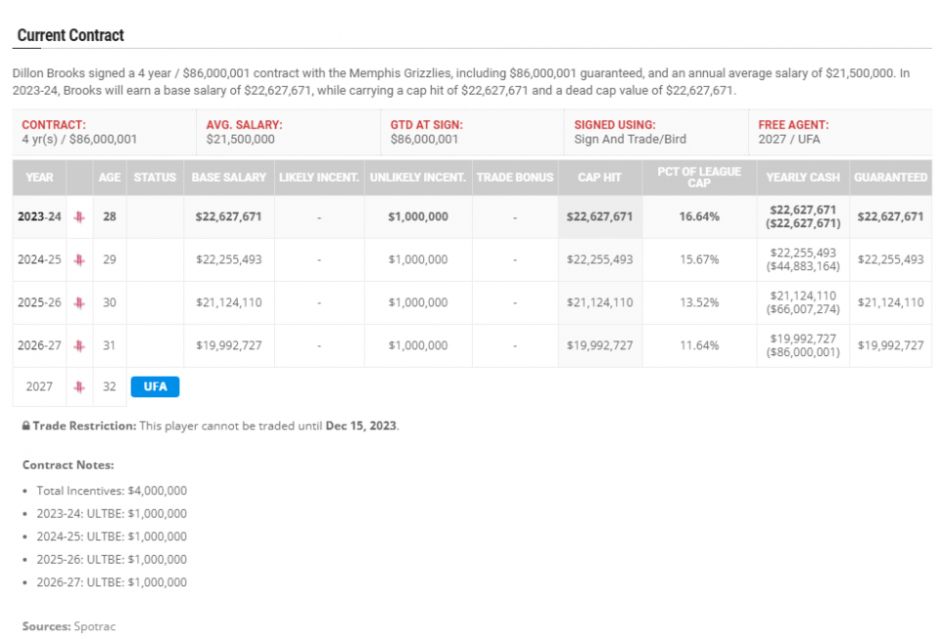The image size is (940, 639).
Task: Select the GUARANTEED column header
Action: pyautogui.click(x=890, y=177)
